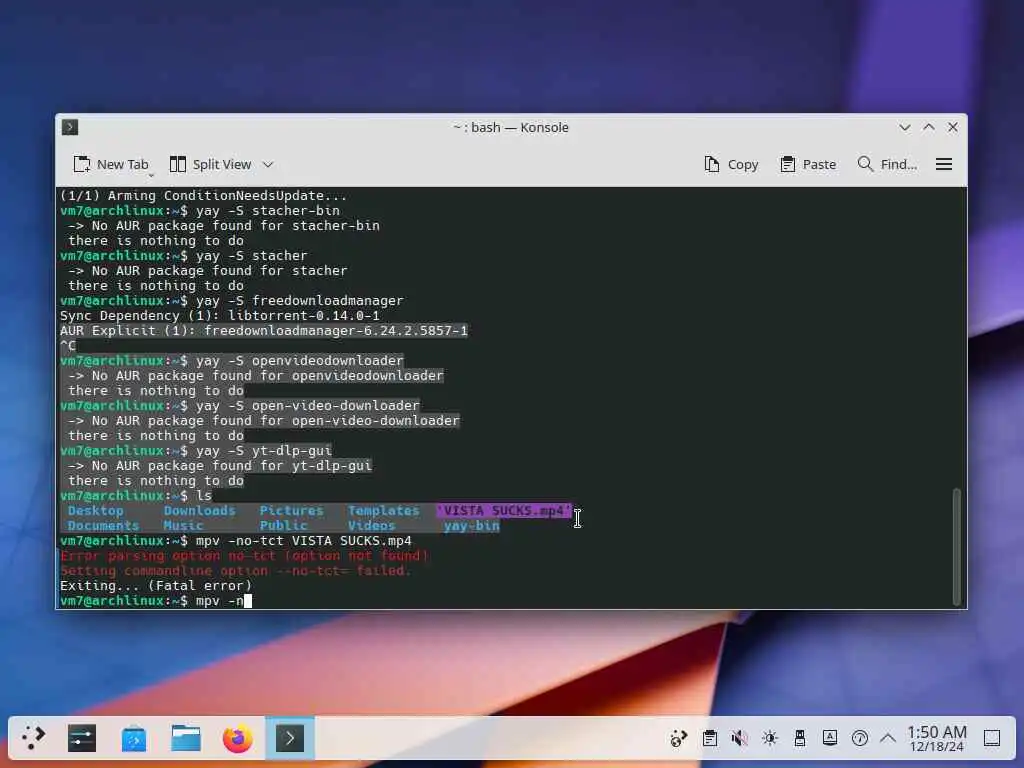Click the keyboard layout tray icon
The height and width of the screenshot is (768, 1024).
click(829, 739)
